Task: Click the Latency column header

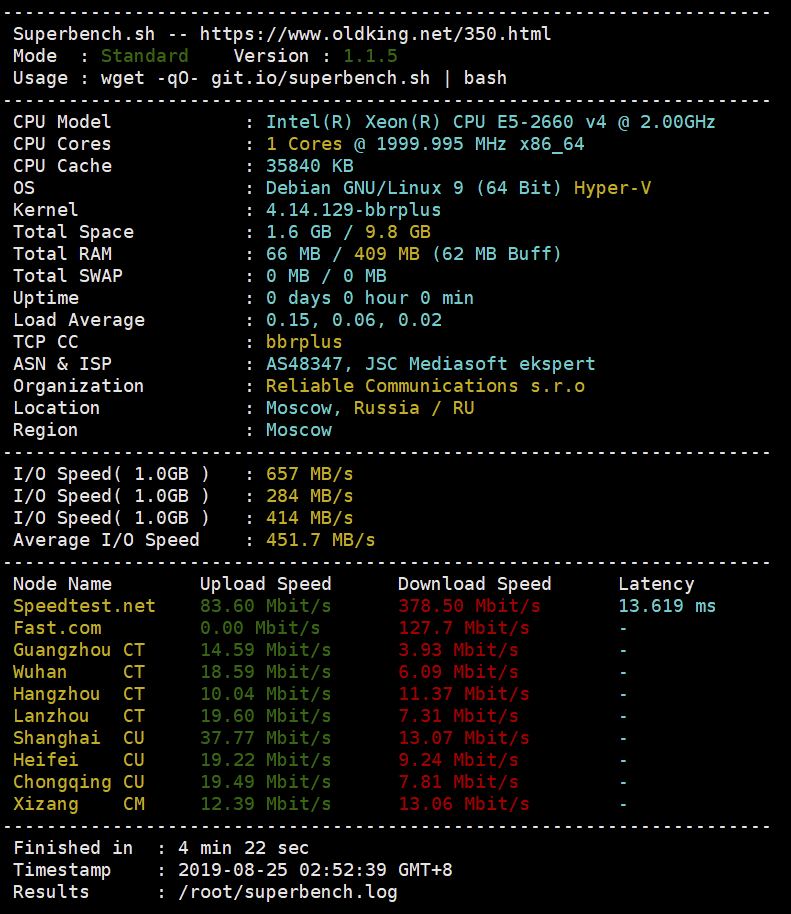Action: pos(655,584)
